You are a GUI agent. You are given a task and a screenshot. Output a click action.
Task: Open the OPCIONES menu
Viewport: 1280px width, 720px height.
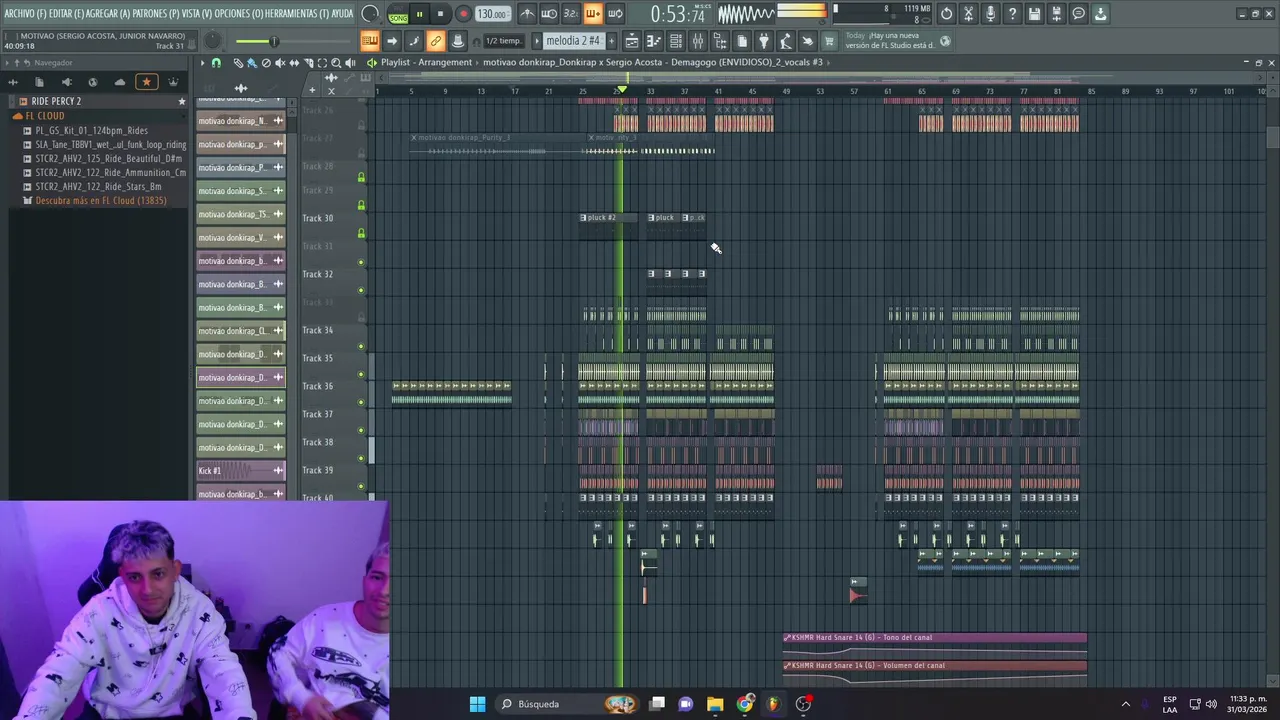[x=238, y=14]
